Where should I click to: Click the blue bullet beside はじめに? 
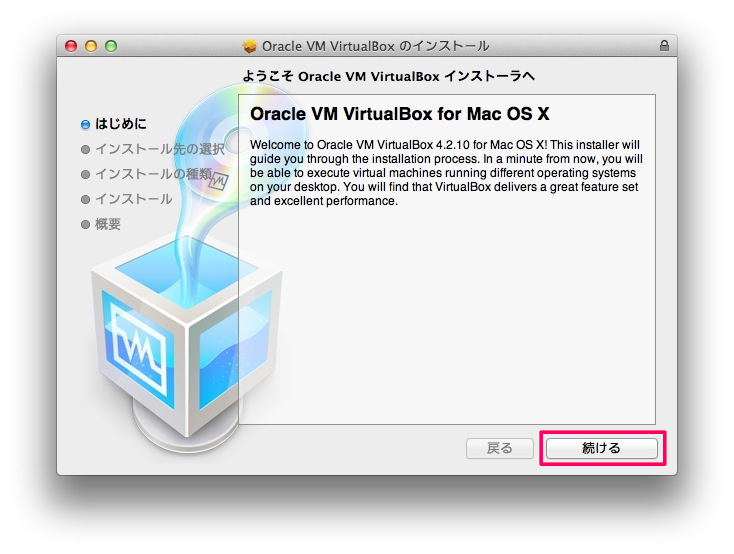tap(85, 125)
